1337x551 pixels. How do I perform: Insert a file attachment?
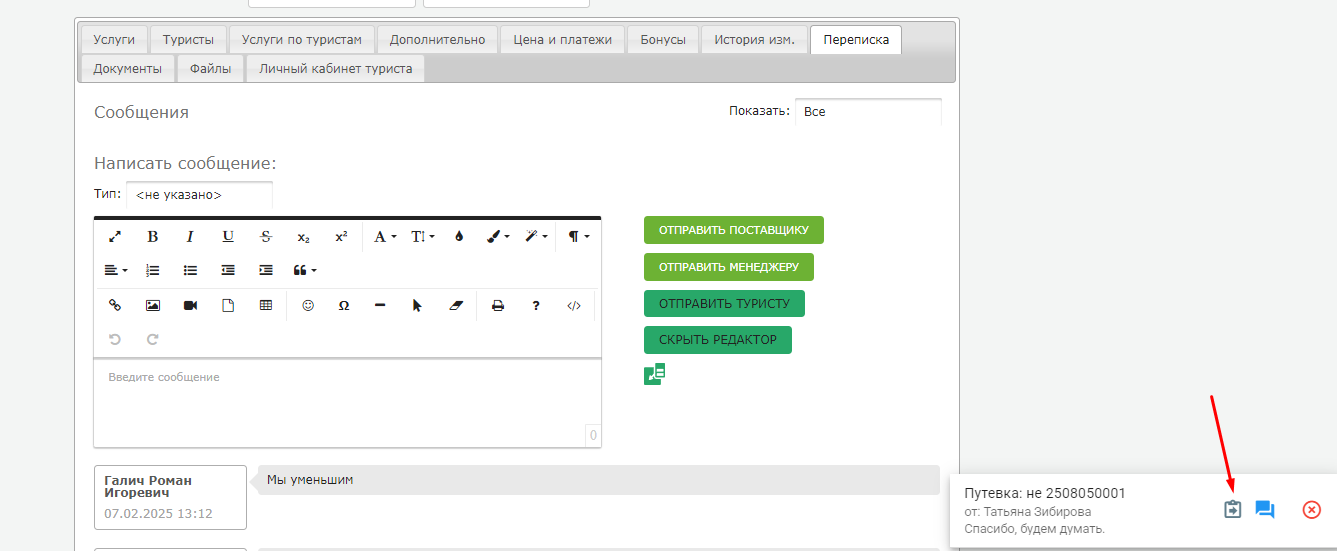(x=228, y=306)
